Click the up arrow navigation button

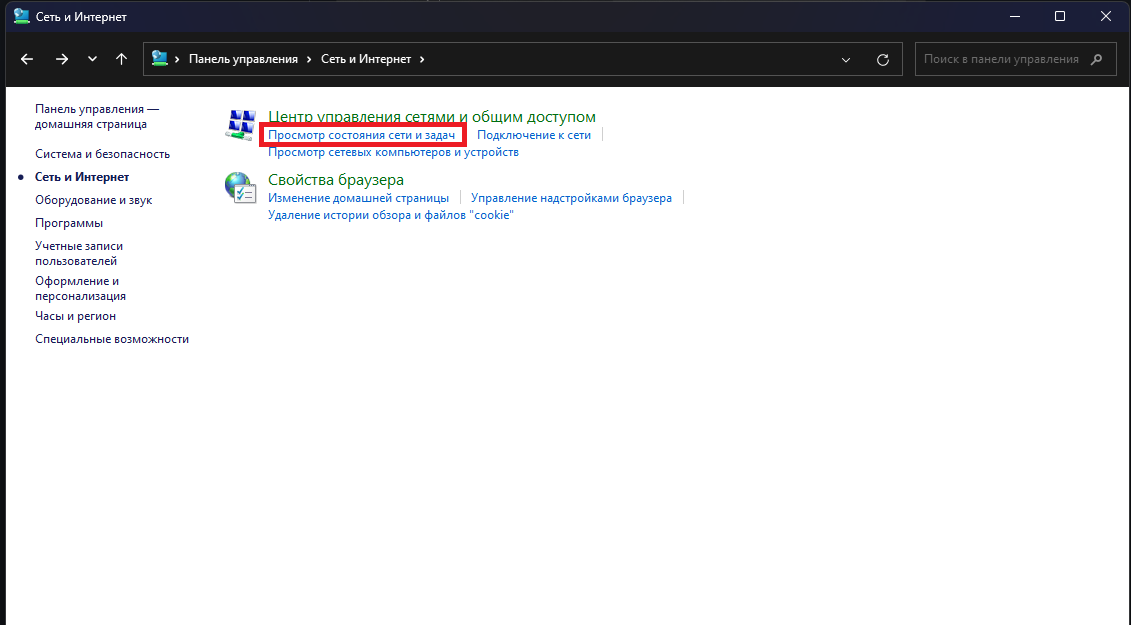point(122,59)
